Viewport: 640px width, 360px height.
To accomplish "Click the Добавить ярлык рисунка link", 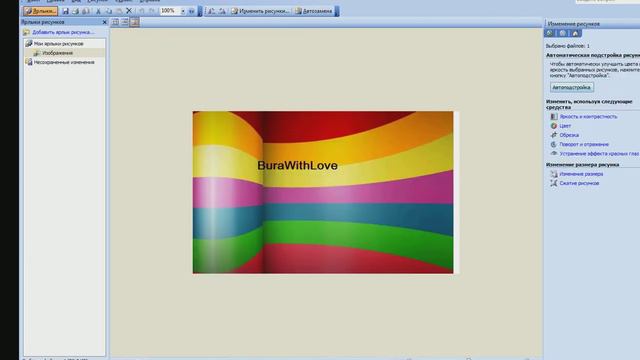I will 63,32.
